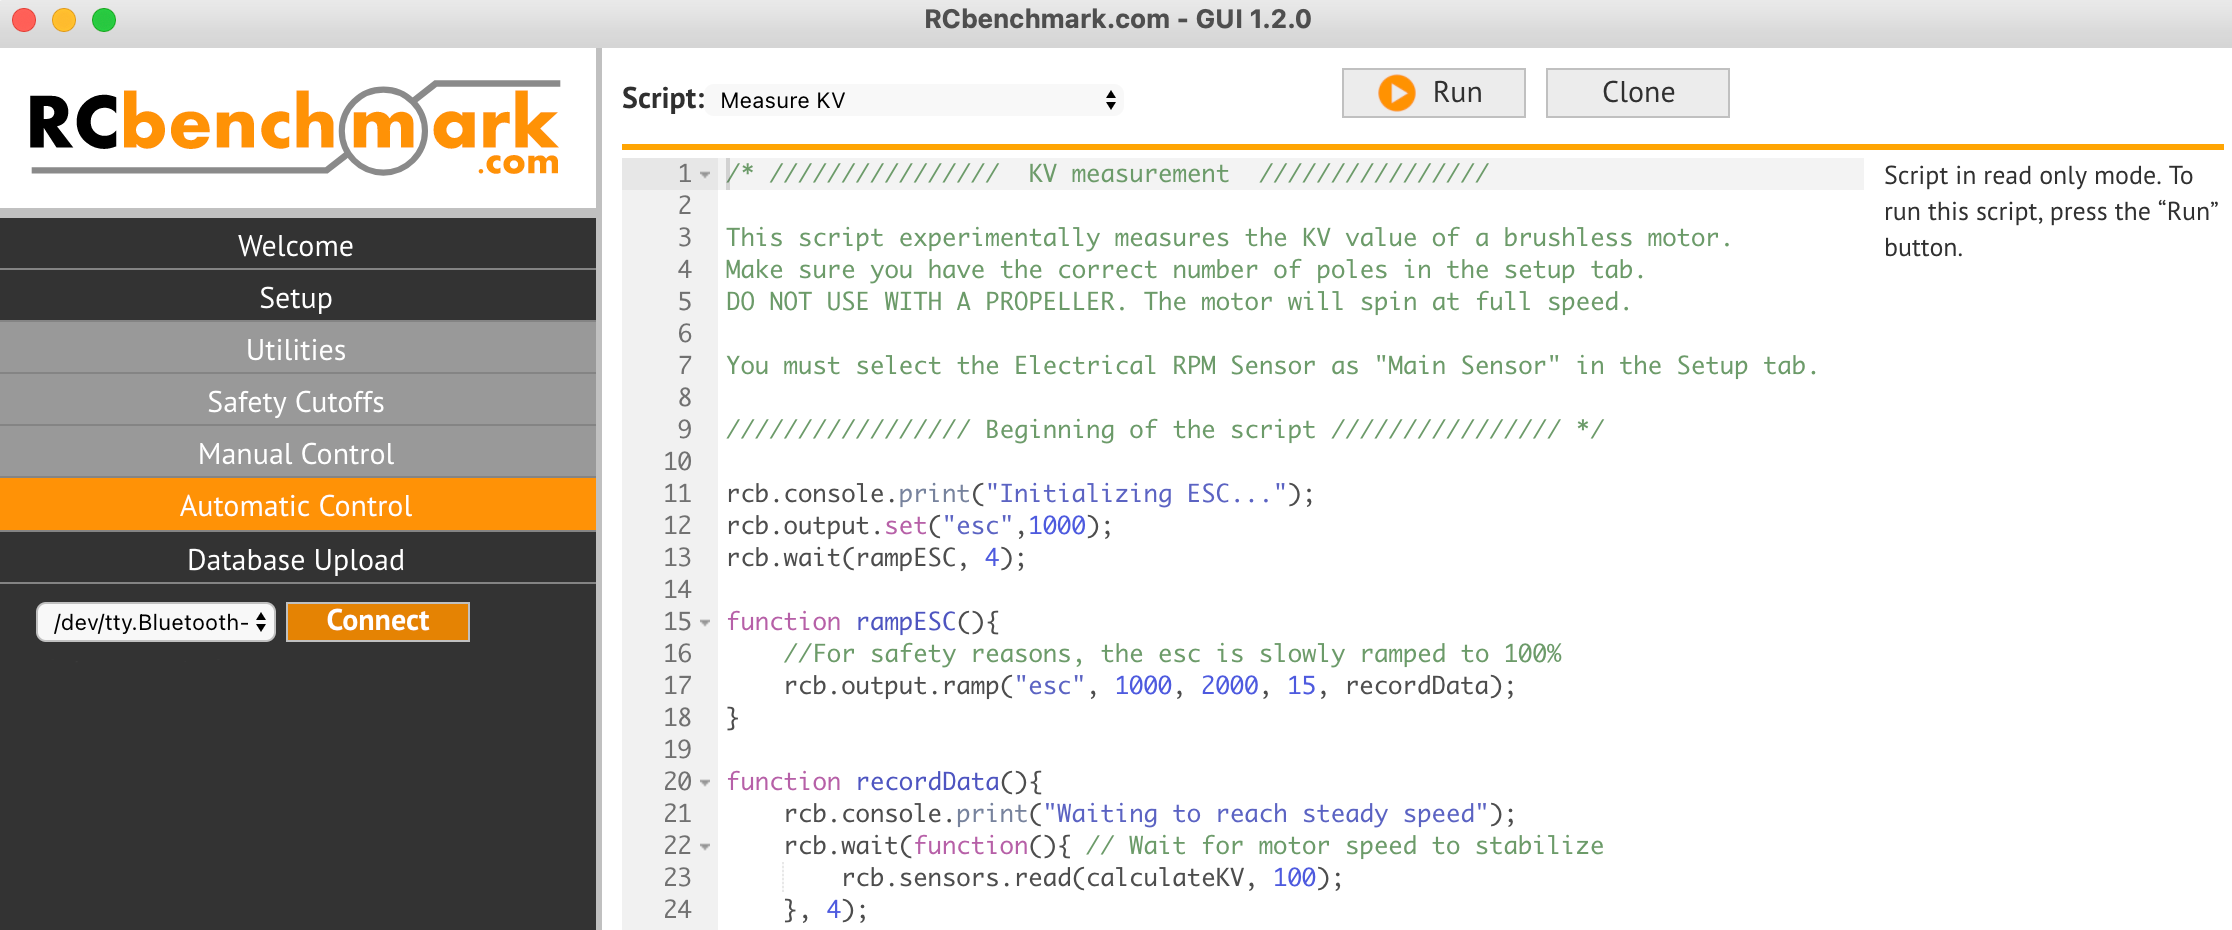
Task: Click the RCbenchmark.com logo
Action: (x=296, y=130)
